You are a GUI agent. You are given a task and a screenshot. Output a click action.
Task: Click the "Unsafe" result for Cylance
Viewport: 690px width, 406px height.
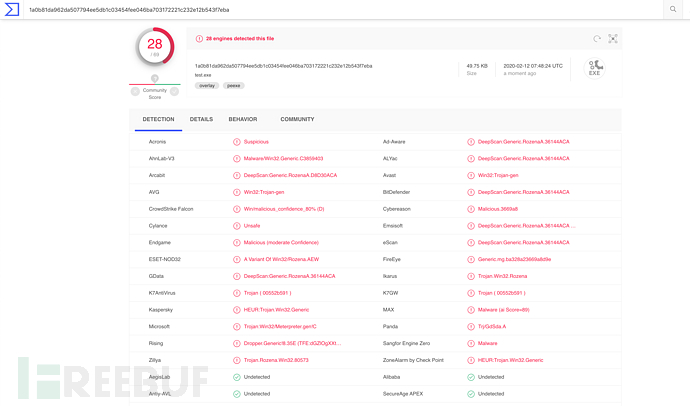pos(252,226)
